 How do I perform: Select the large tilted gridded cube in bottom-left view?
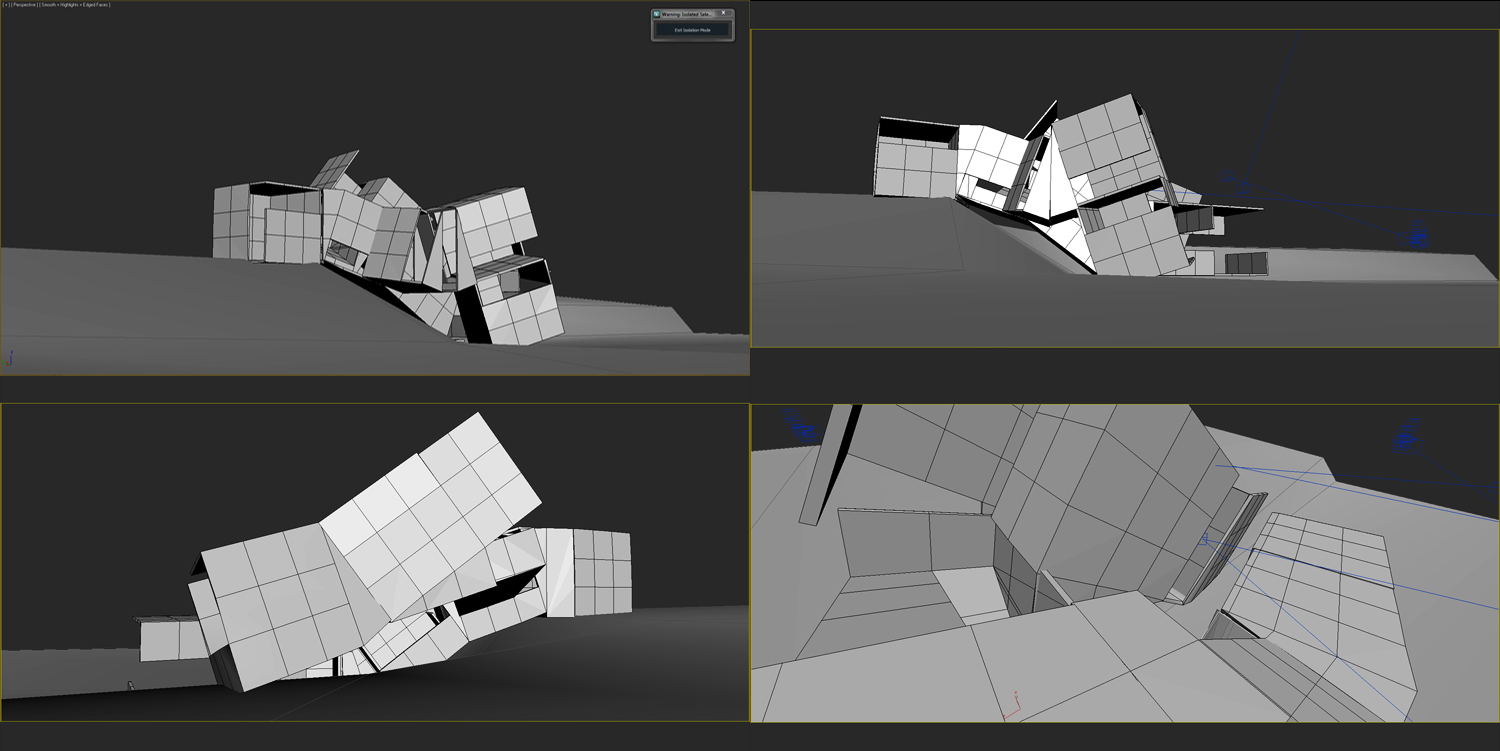click(x=430, y=520)
